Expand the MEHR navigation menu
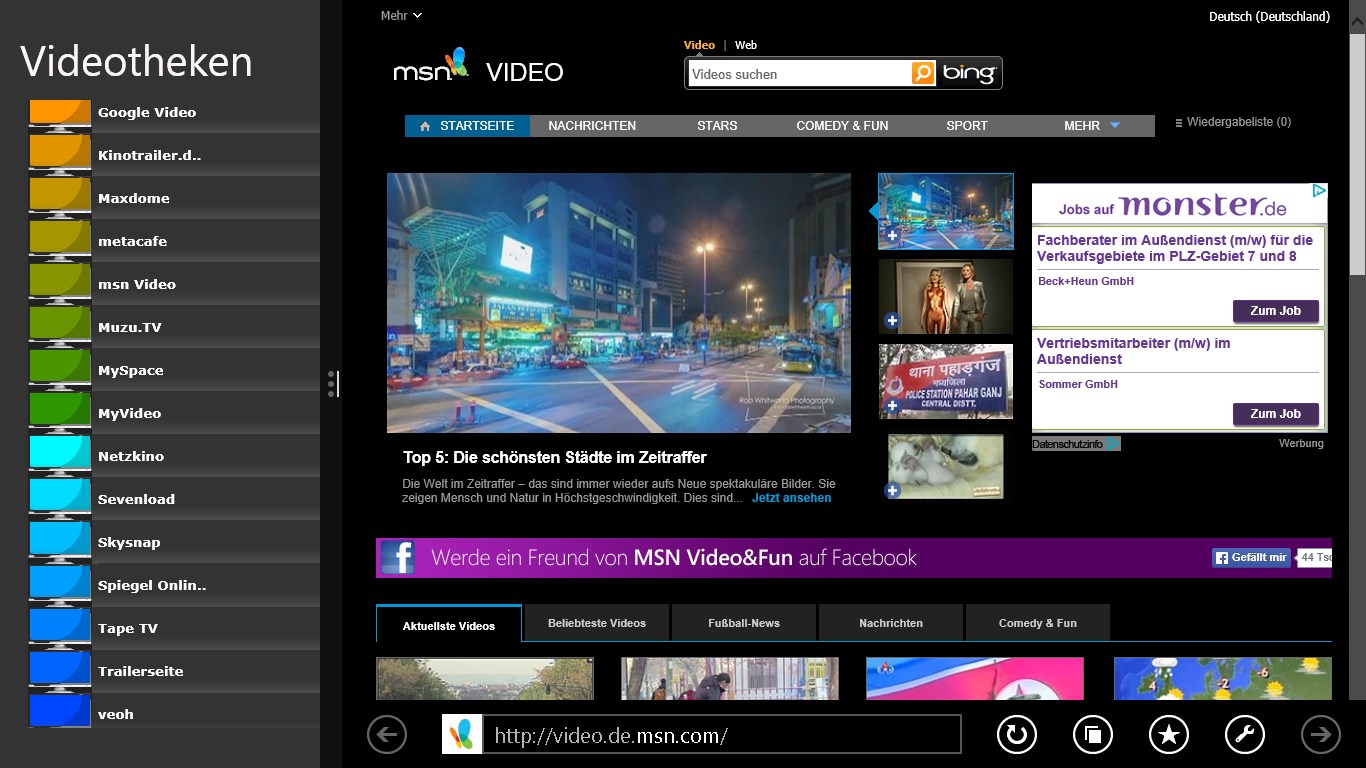This screenshot has width=1366, height=768. coord(1092,126)
